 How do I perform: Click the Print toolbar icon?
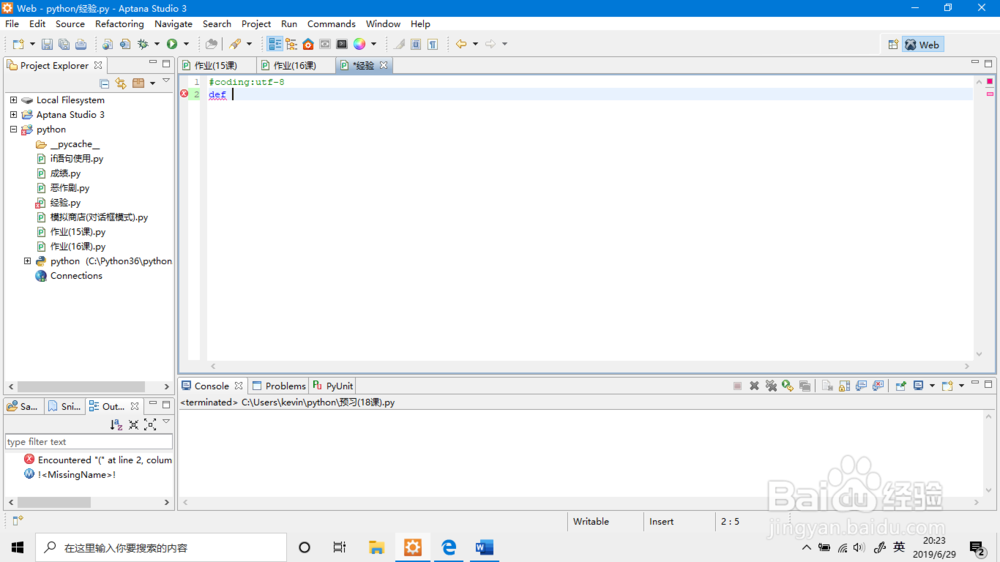pyautogui.click(x=81, y=44)
